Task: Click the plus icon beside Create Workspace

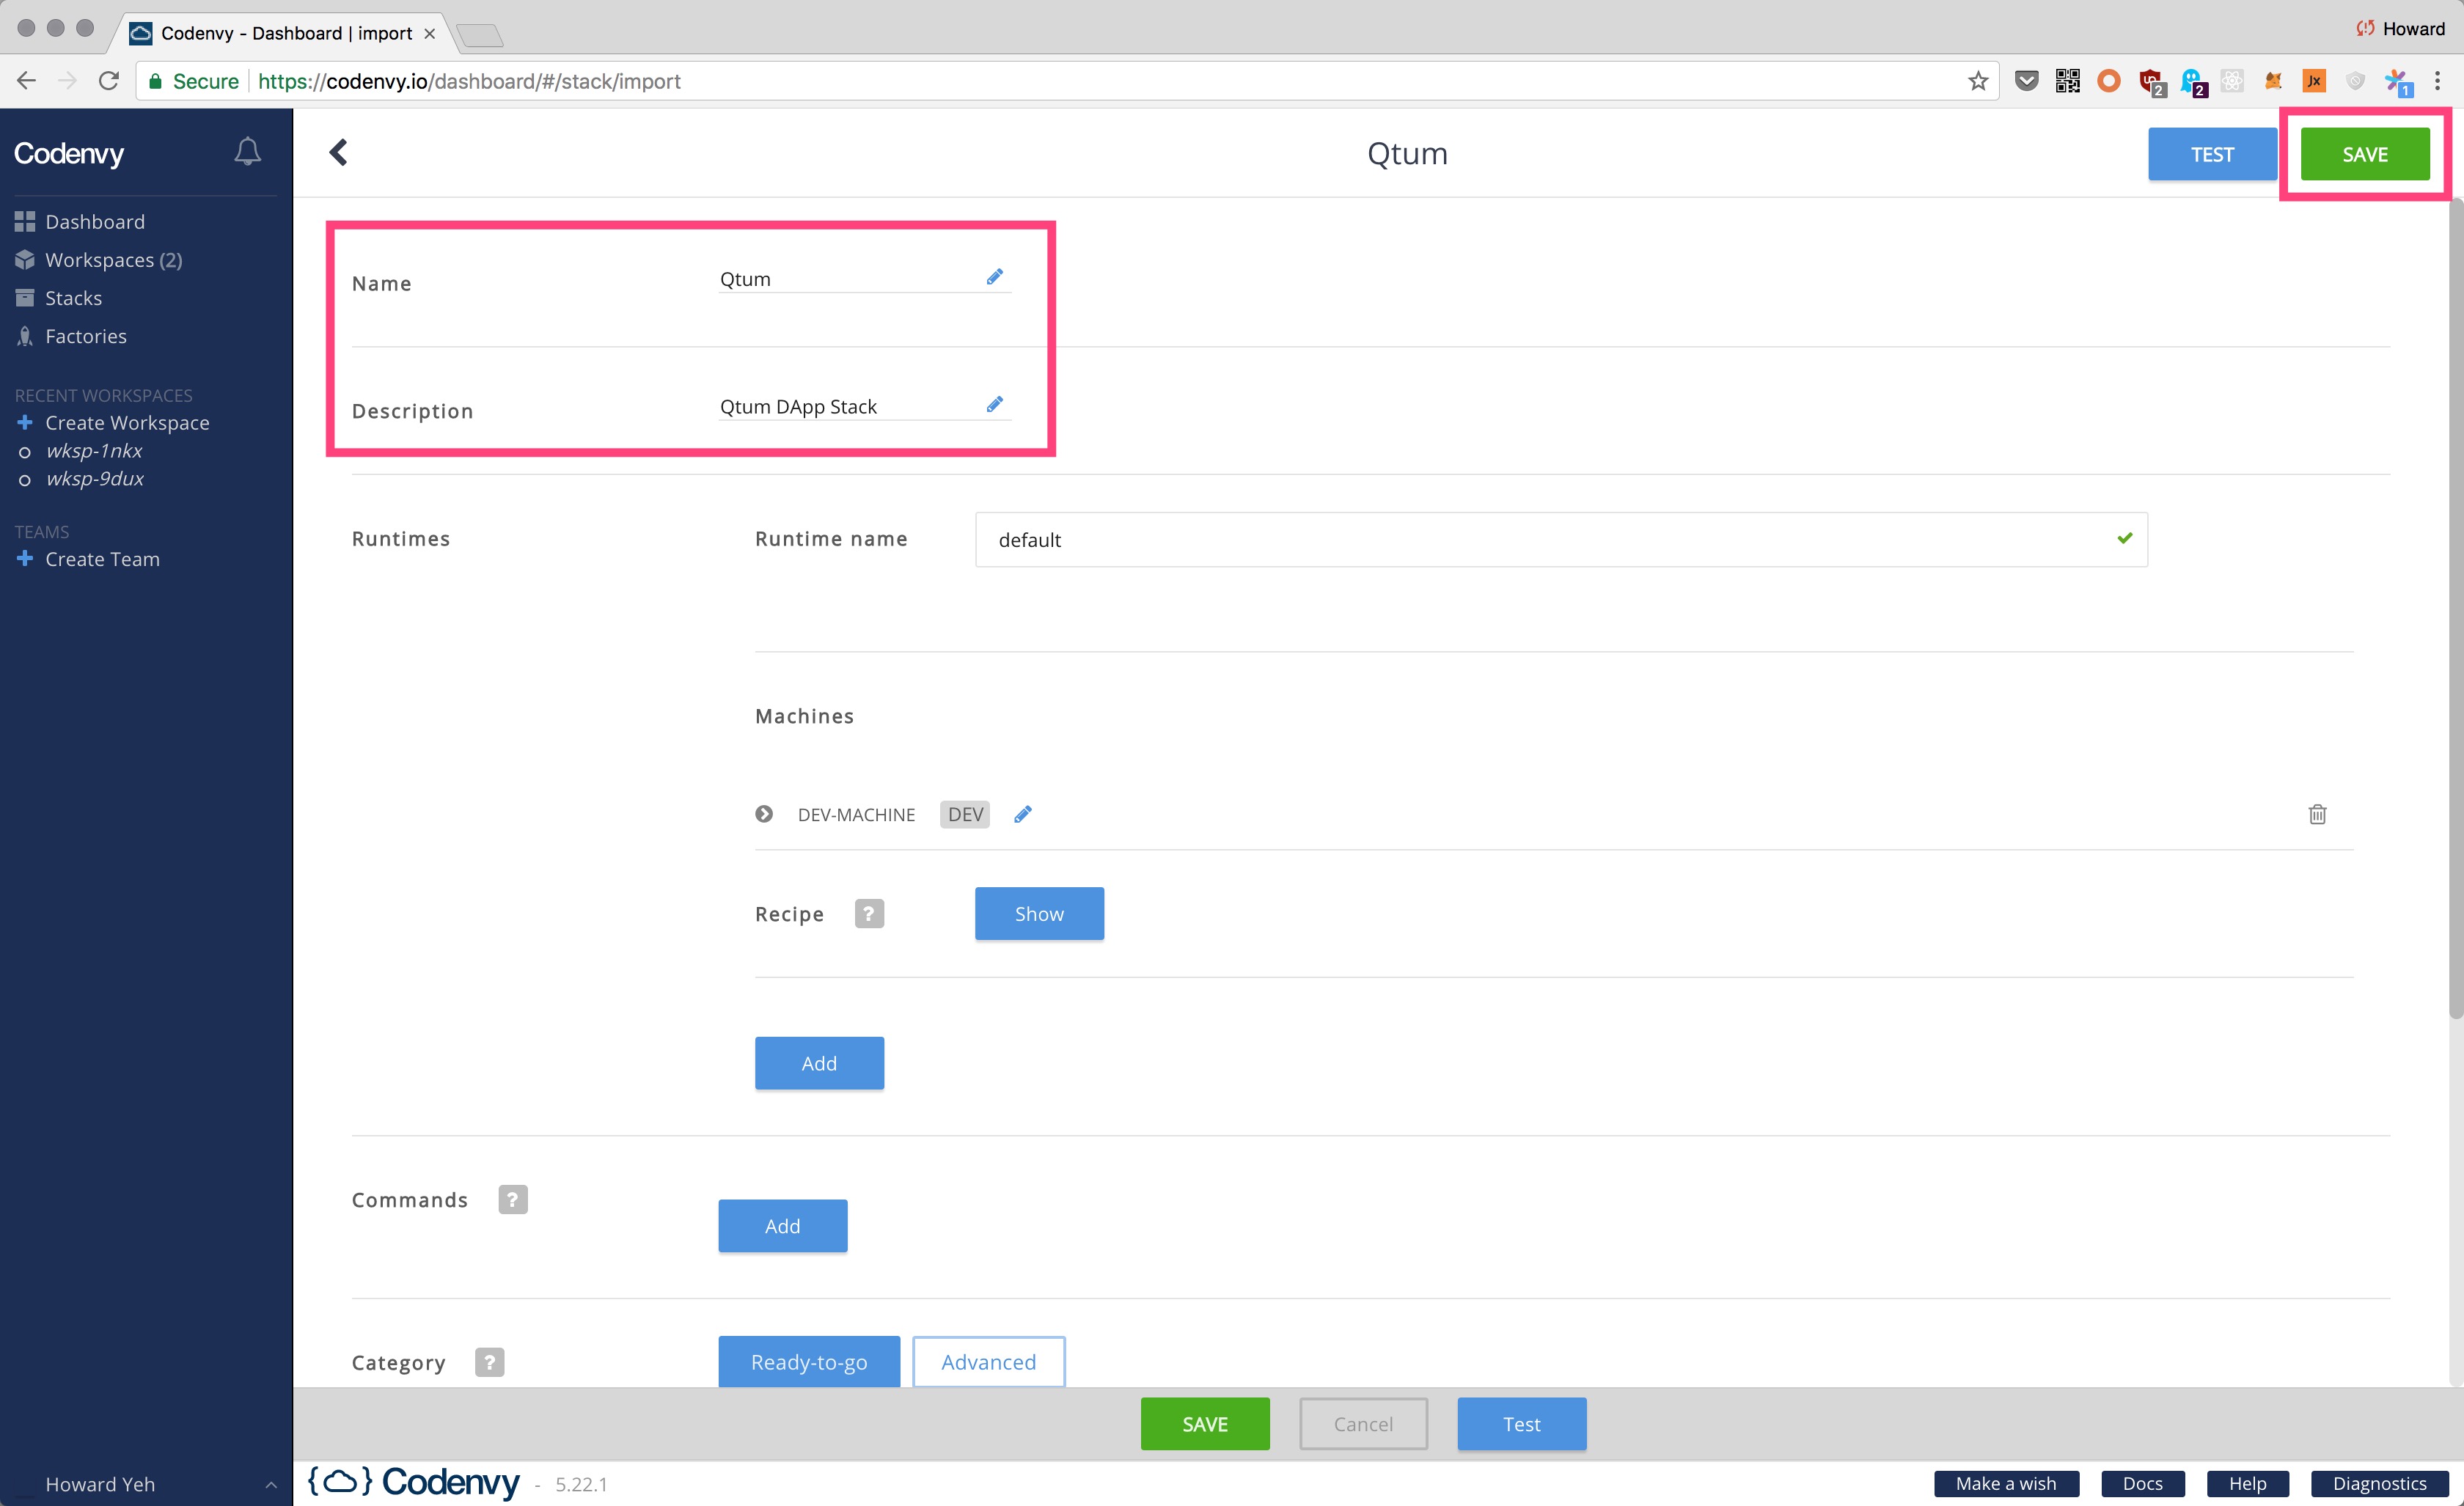Action: pos(25,422)
